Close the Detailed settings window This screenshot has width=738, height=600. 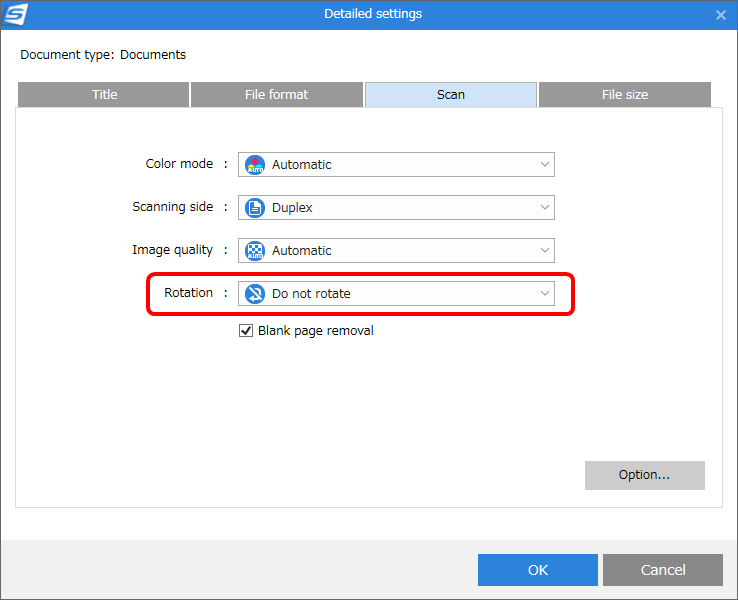pos(721,15)
